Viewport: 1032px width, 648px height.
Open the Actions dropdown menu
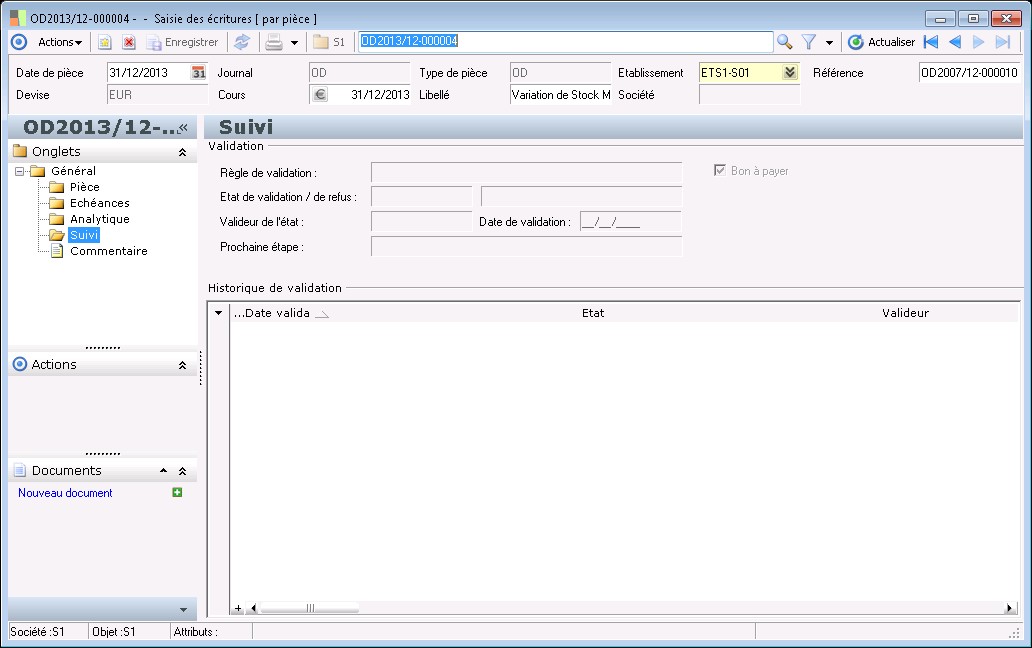coord(60,42)
